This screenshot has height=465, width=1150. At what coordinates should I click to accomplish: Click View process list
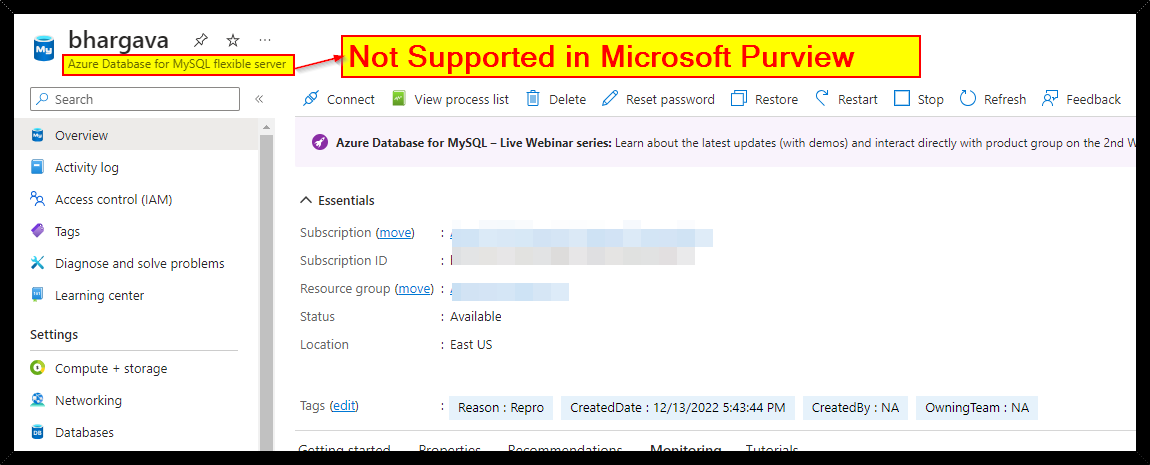click(450, 99)
